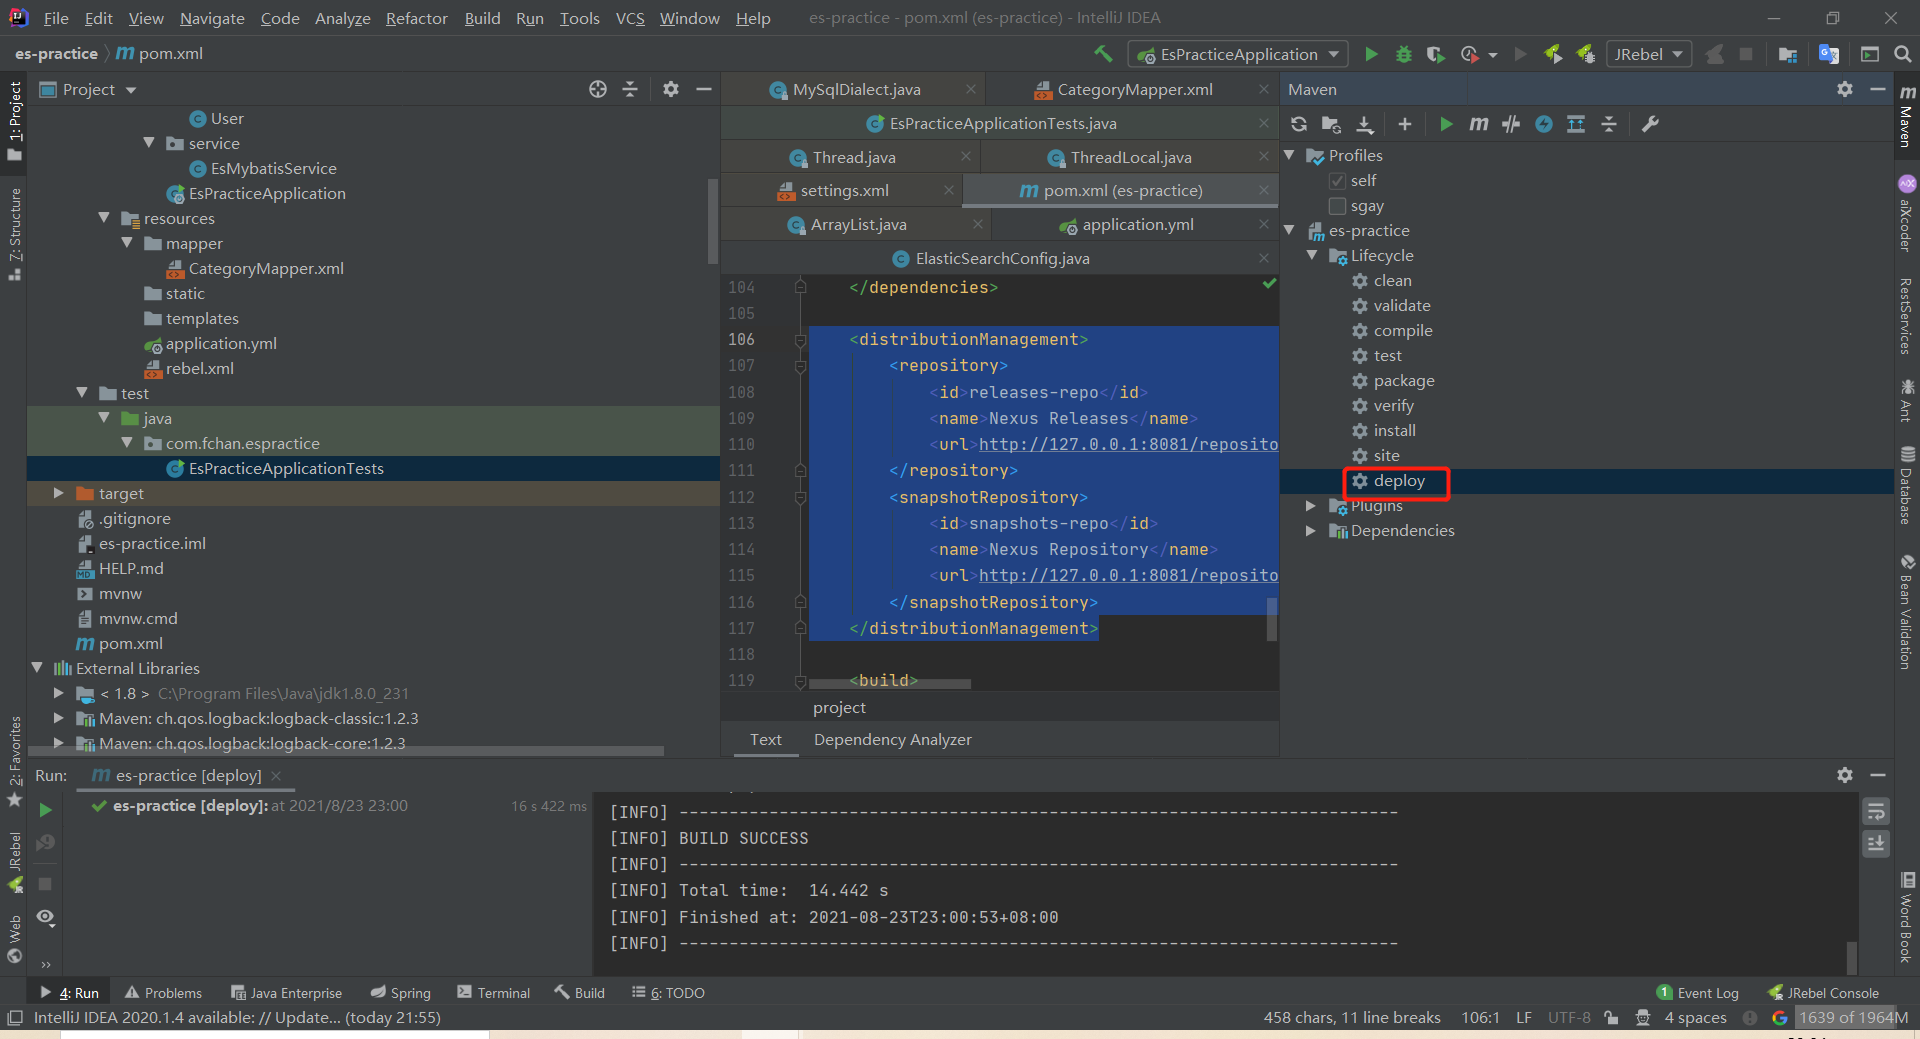Click Scroll to End in Run console
This screenshot has width=1920, height=1039.
coord(1876,844)
